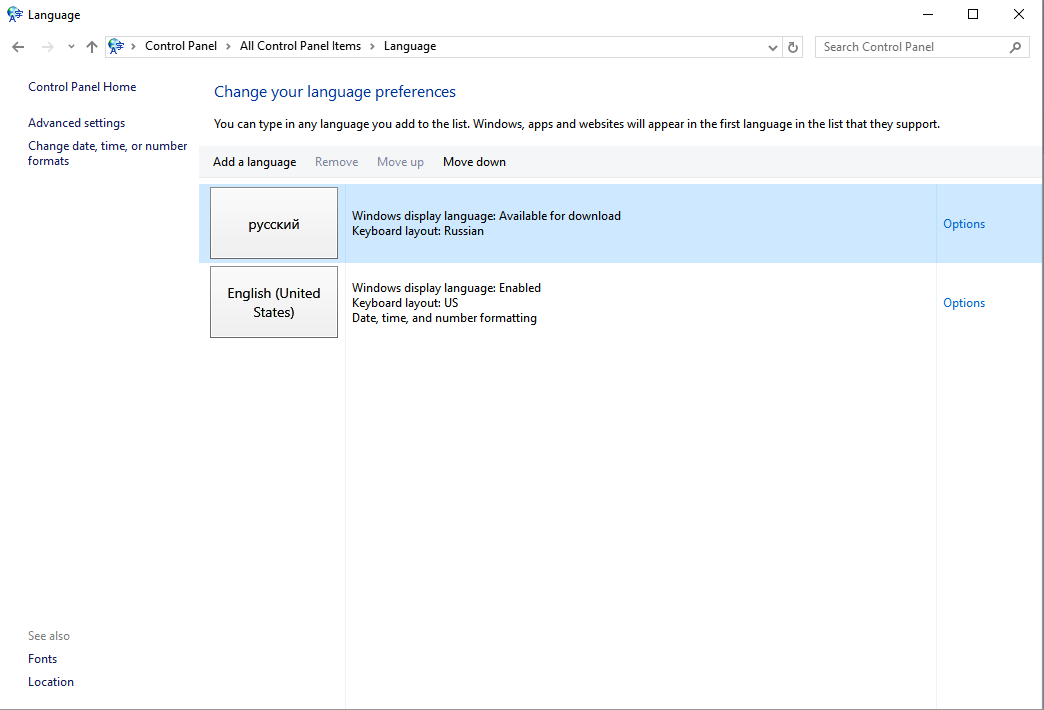Click the Language breadcrumb segment
This screenshot has width=1044, height=710.
pos(409,46)
